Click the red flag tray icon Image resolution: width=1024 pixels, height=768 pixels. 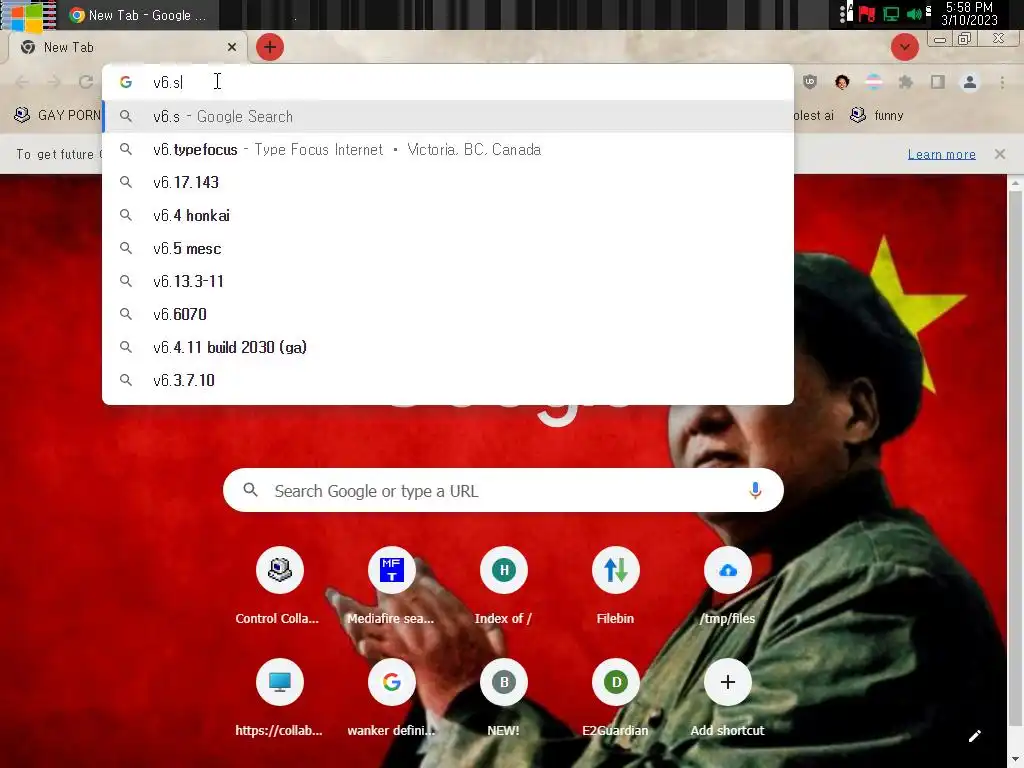click(867, 14)
